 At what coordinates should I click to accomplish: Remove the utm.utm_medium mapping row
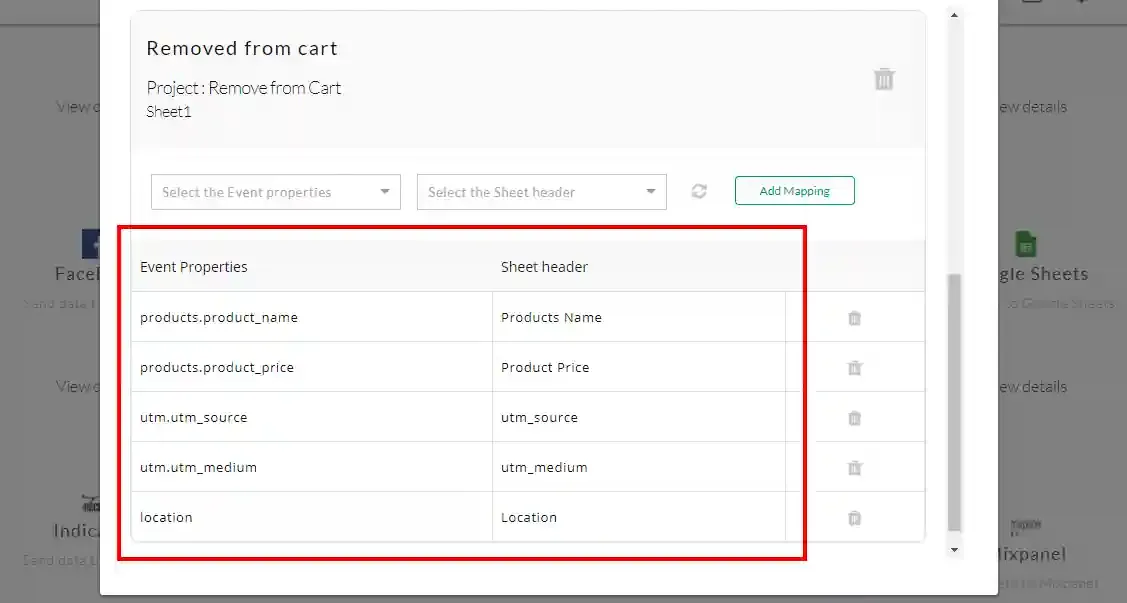tap(855, 468)
